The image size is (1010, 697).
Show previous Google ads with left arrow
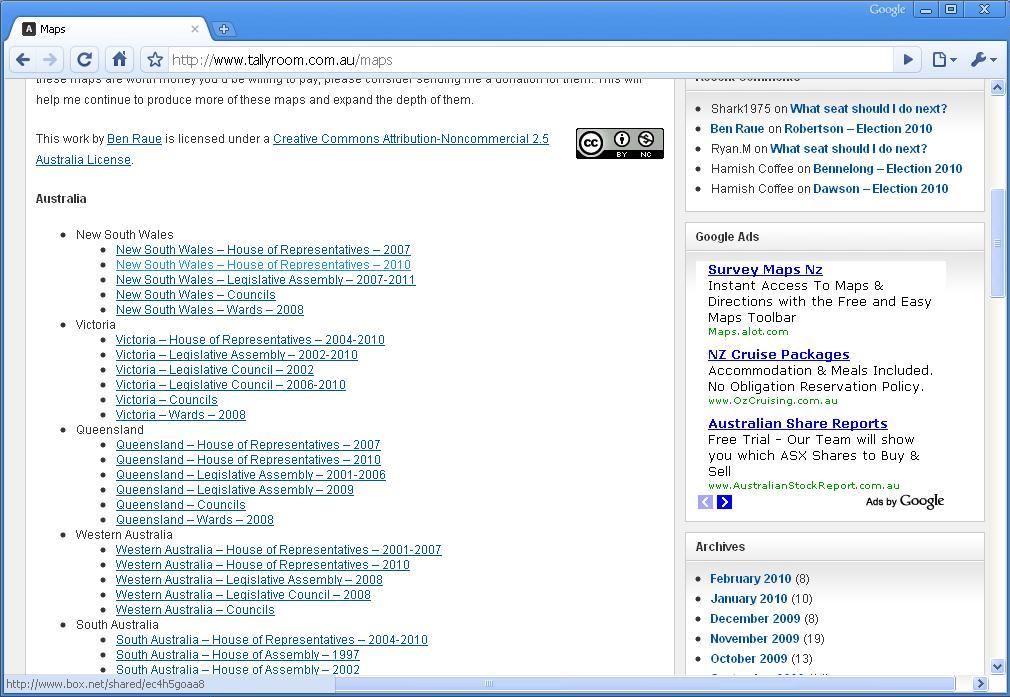point(705,502)
